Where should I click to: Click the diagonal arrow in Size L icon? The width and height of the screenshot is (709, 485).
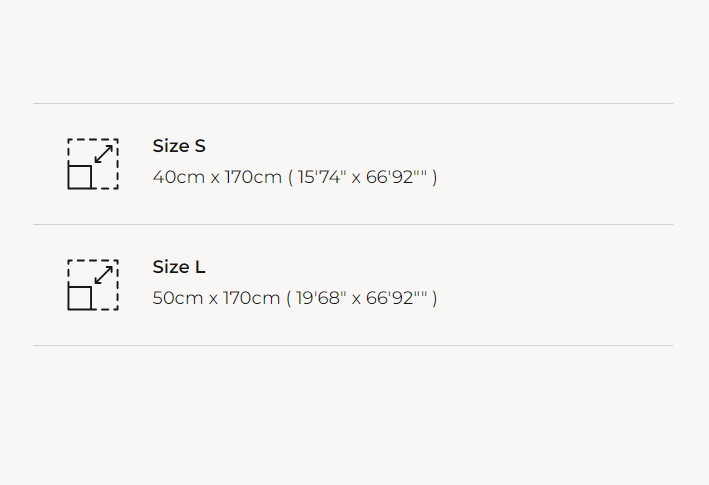point(103,276)
